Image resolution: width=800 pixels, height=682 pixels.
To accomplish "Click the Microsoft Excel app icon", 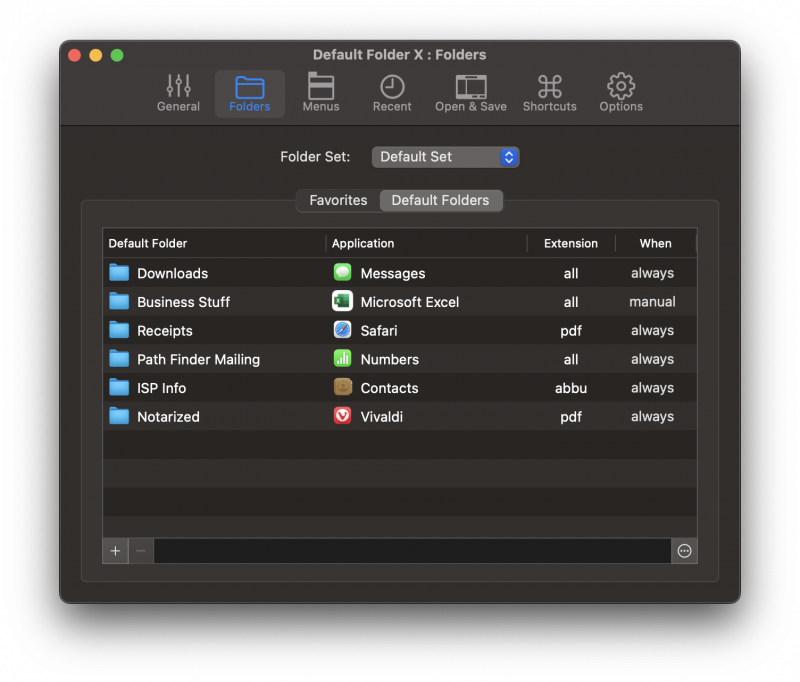I will coord(342,301).
